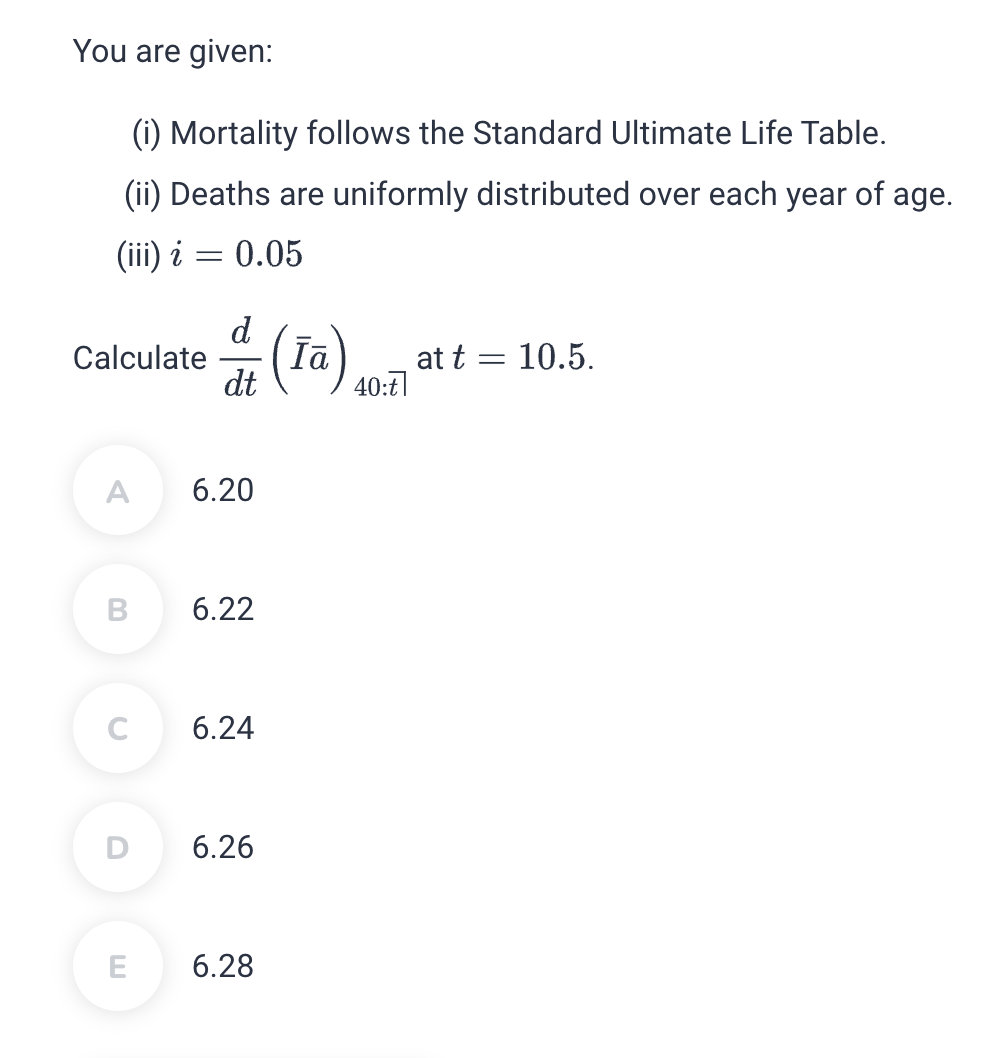Click the uniformly distributed deaths statement
This screenshot has width=992, height=1058.
click(536, 194)
